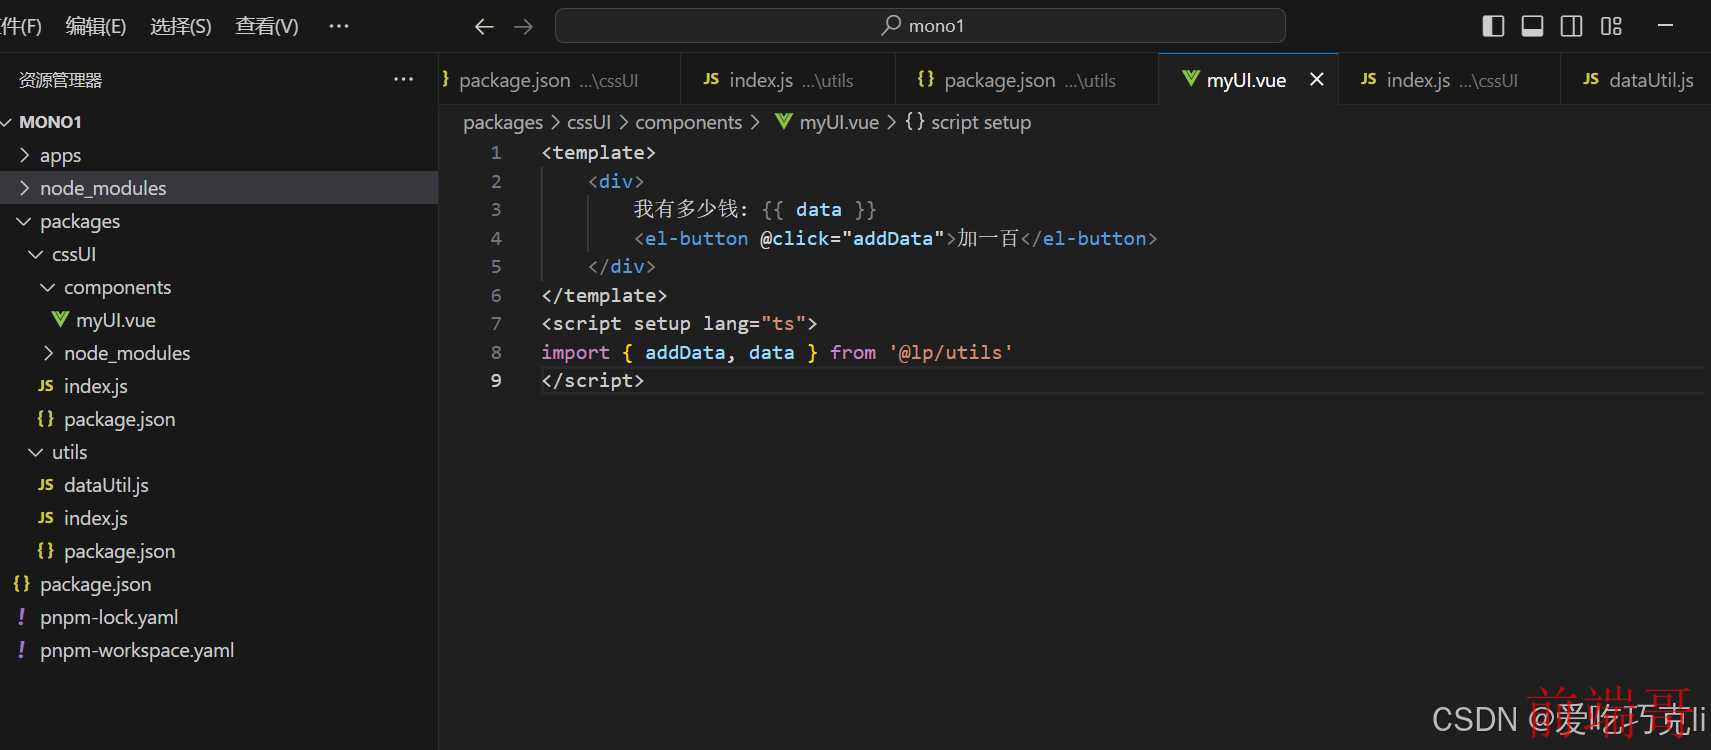Screen dimensions: 1711x750
Task: Show more menus via menu-bar ellipsis
Action: pyautogui.click(x=339, y=26)
